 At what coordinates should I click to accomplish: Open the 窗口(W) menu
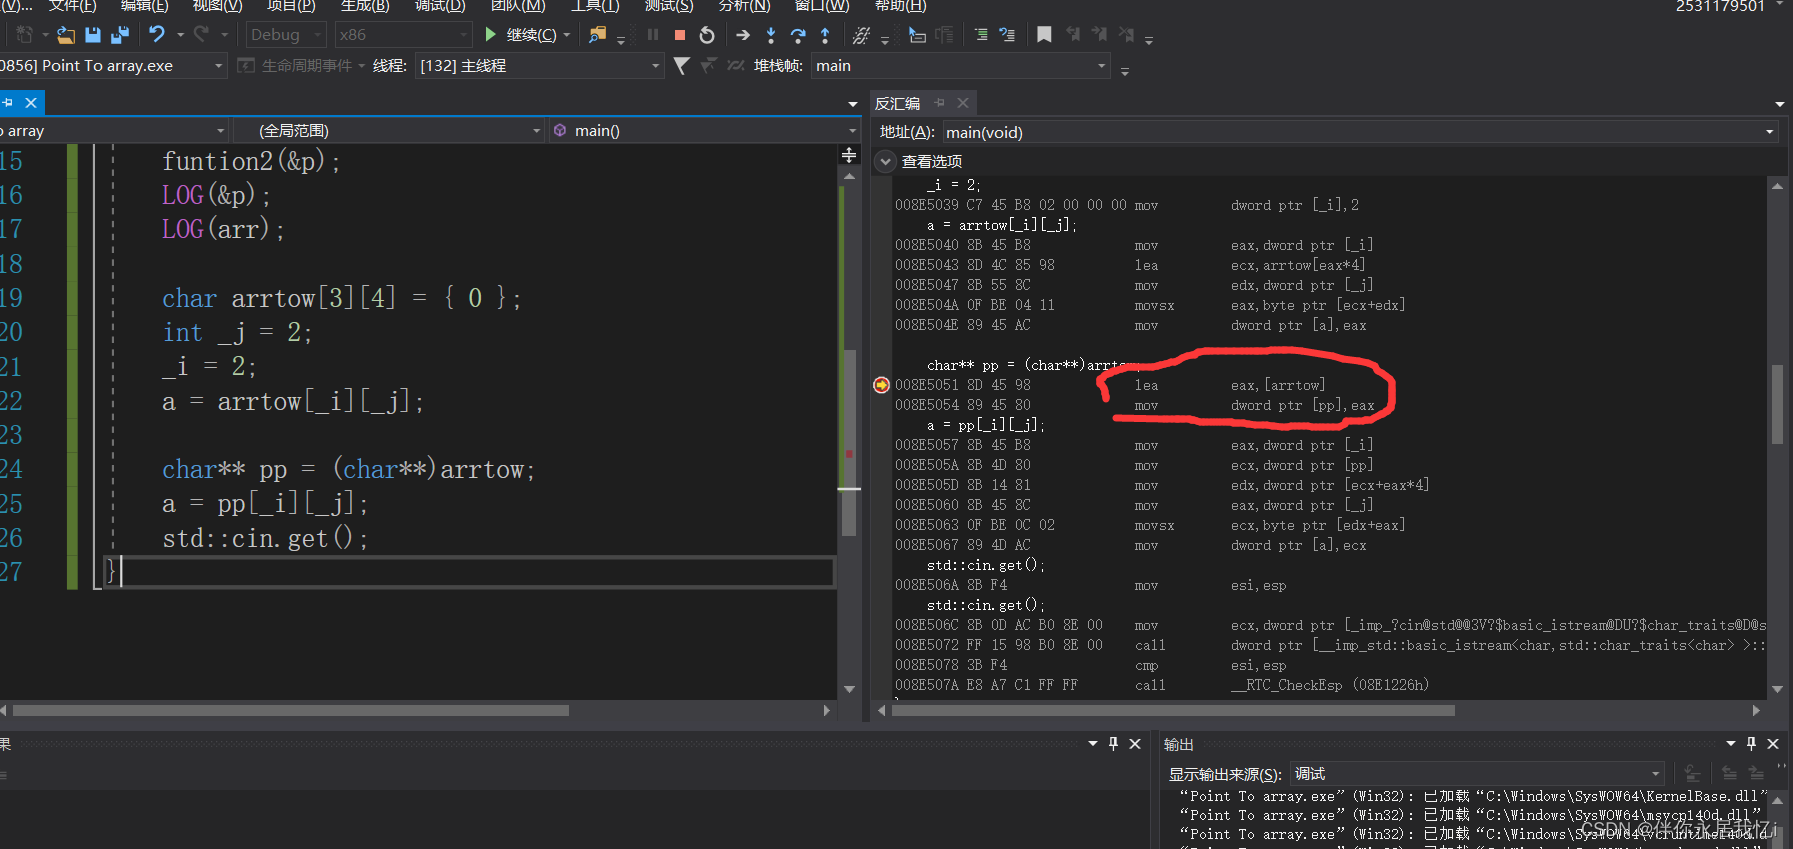(822, 6)
